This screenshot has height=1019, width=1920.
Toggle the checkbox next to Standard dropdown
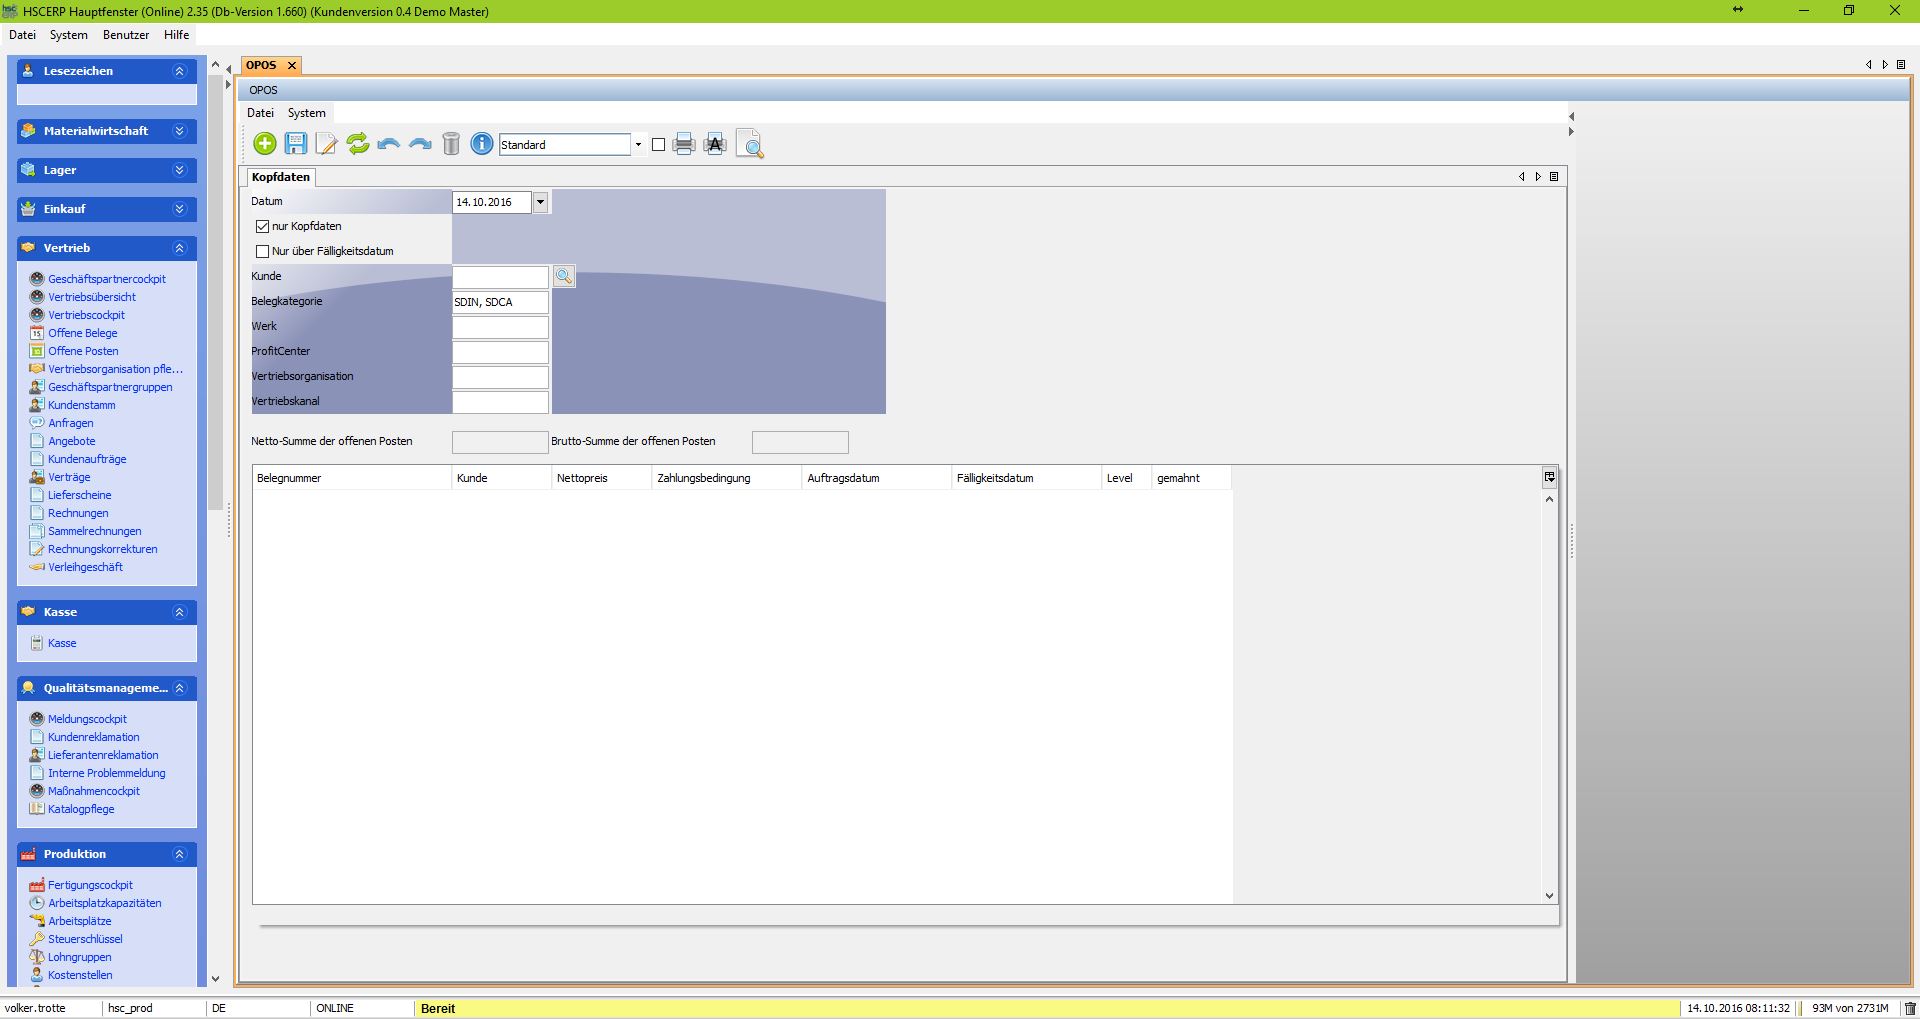pyautogui.click(x=658, y=145)
